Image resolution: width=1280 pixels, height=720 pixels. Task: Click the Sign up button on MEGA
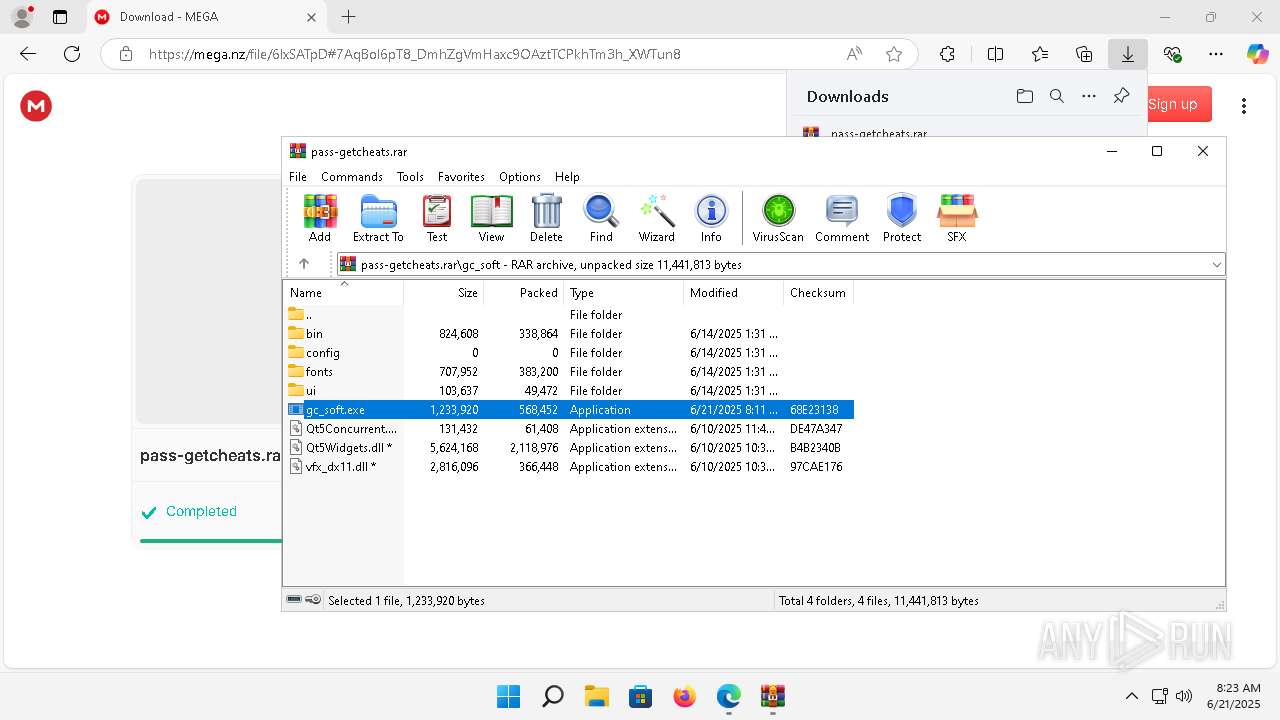(x=1179, y=104)
